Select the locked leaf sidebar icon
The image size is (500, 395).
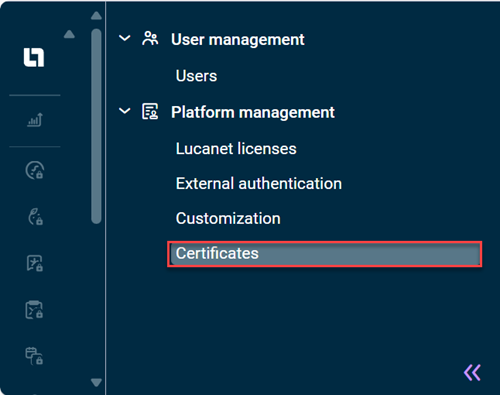click(x=35, y=217)
